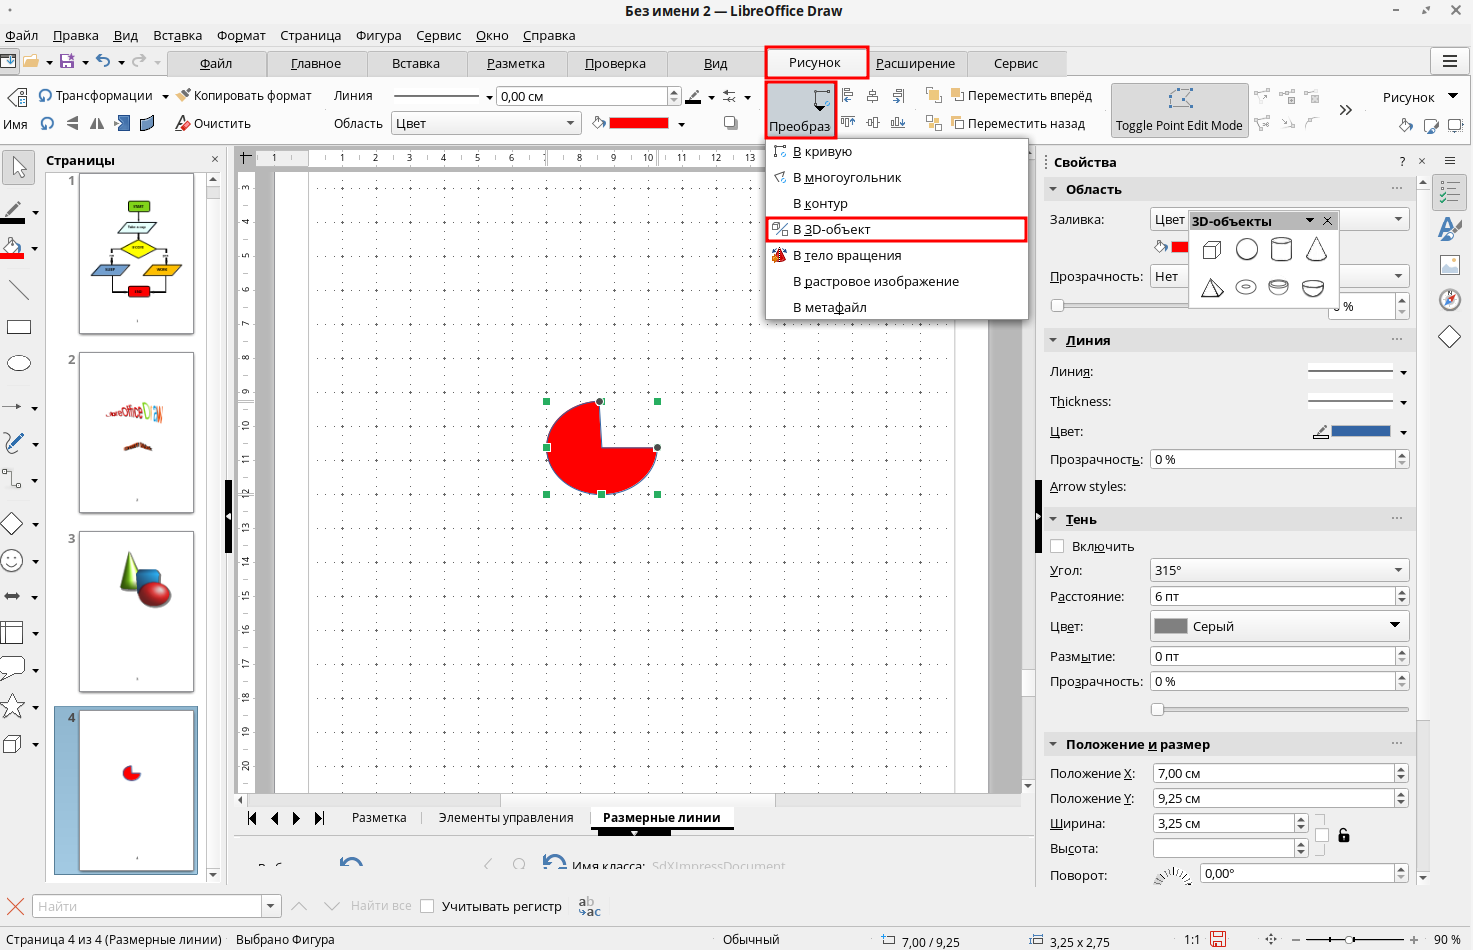Click the Gallery image icon in sidebar
The height and width of the screenshot is (950, 1473).
click(1449, 265)
